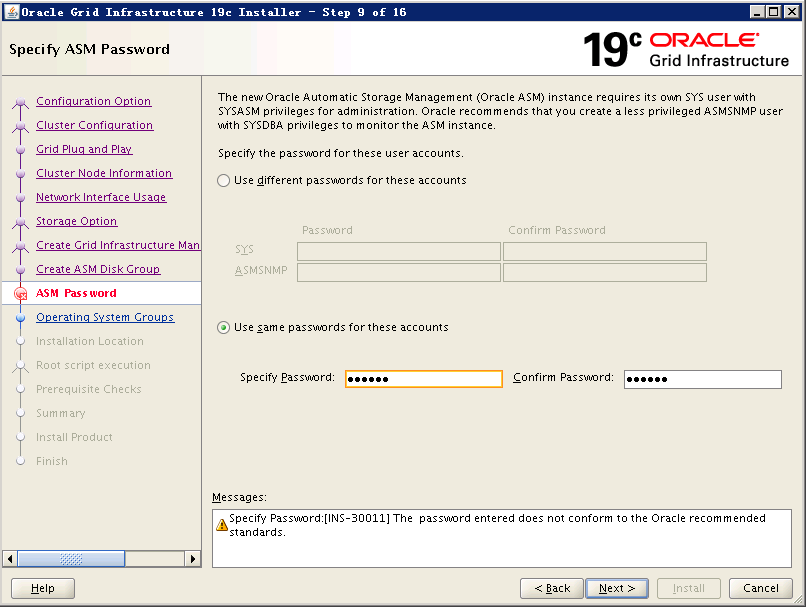Click the left arrow of sidebar scrollbar
The image size is (807, 608).
10,559
